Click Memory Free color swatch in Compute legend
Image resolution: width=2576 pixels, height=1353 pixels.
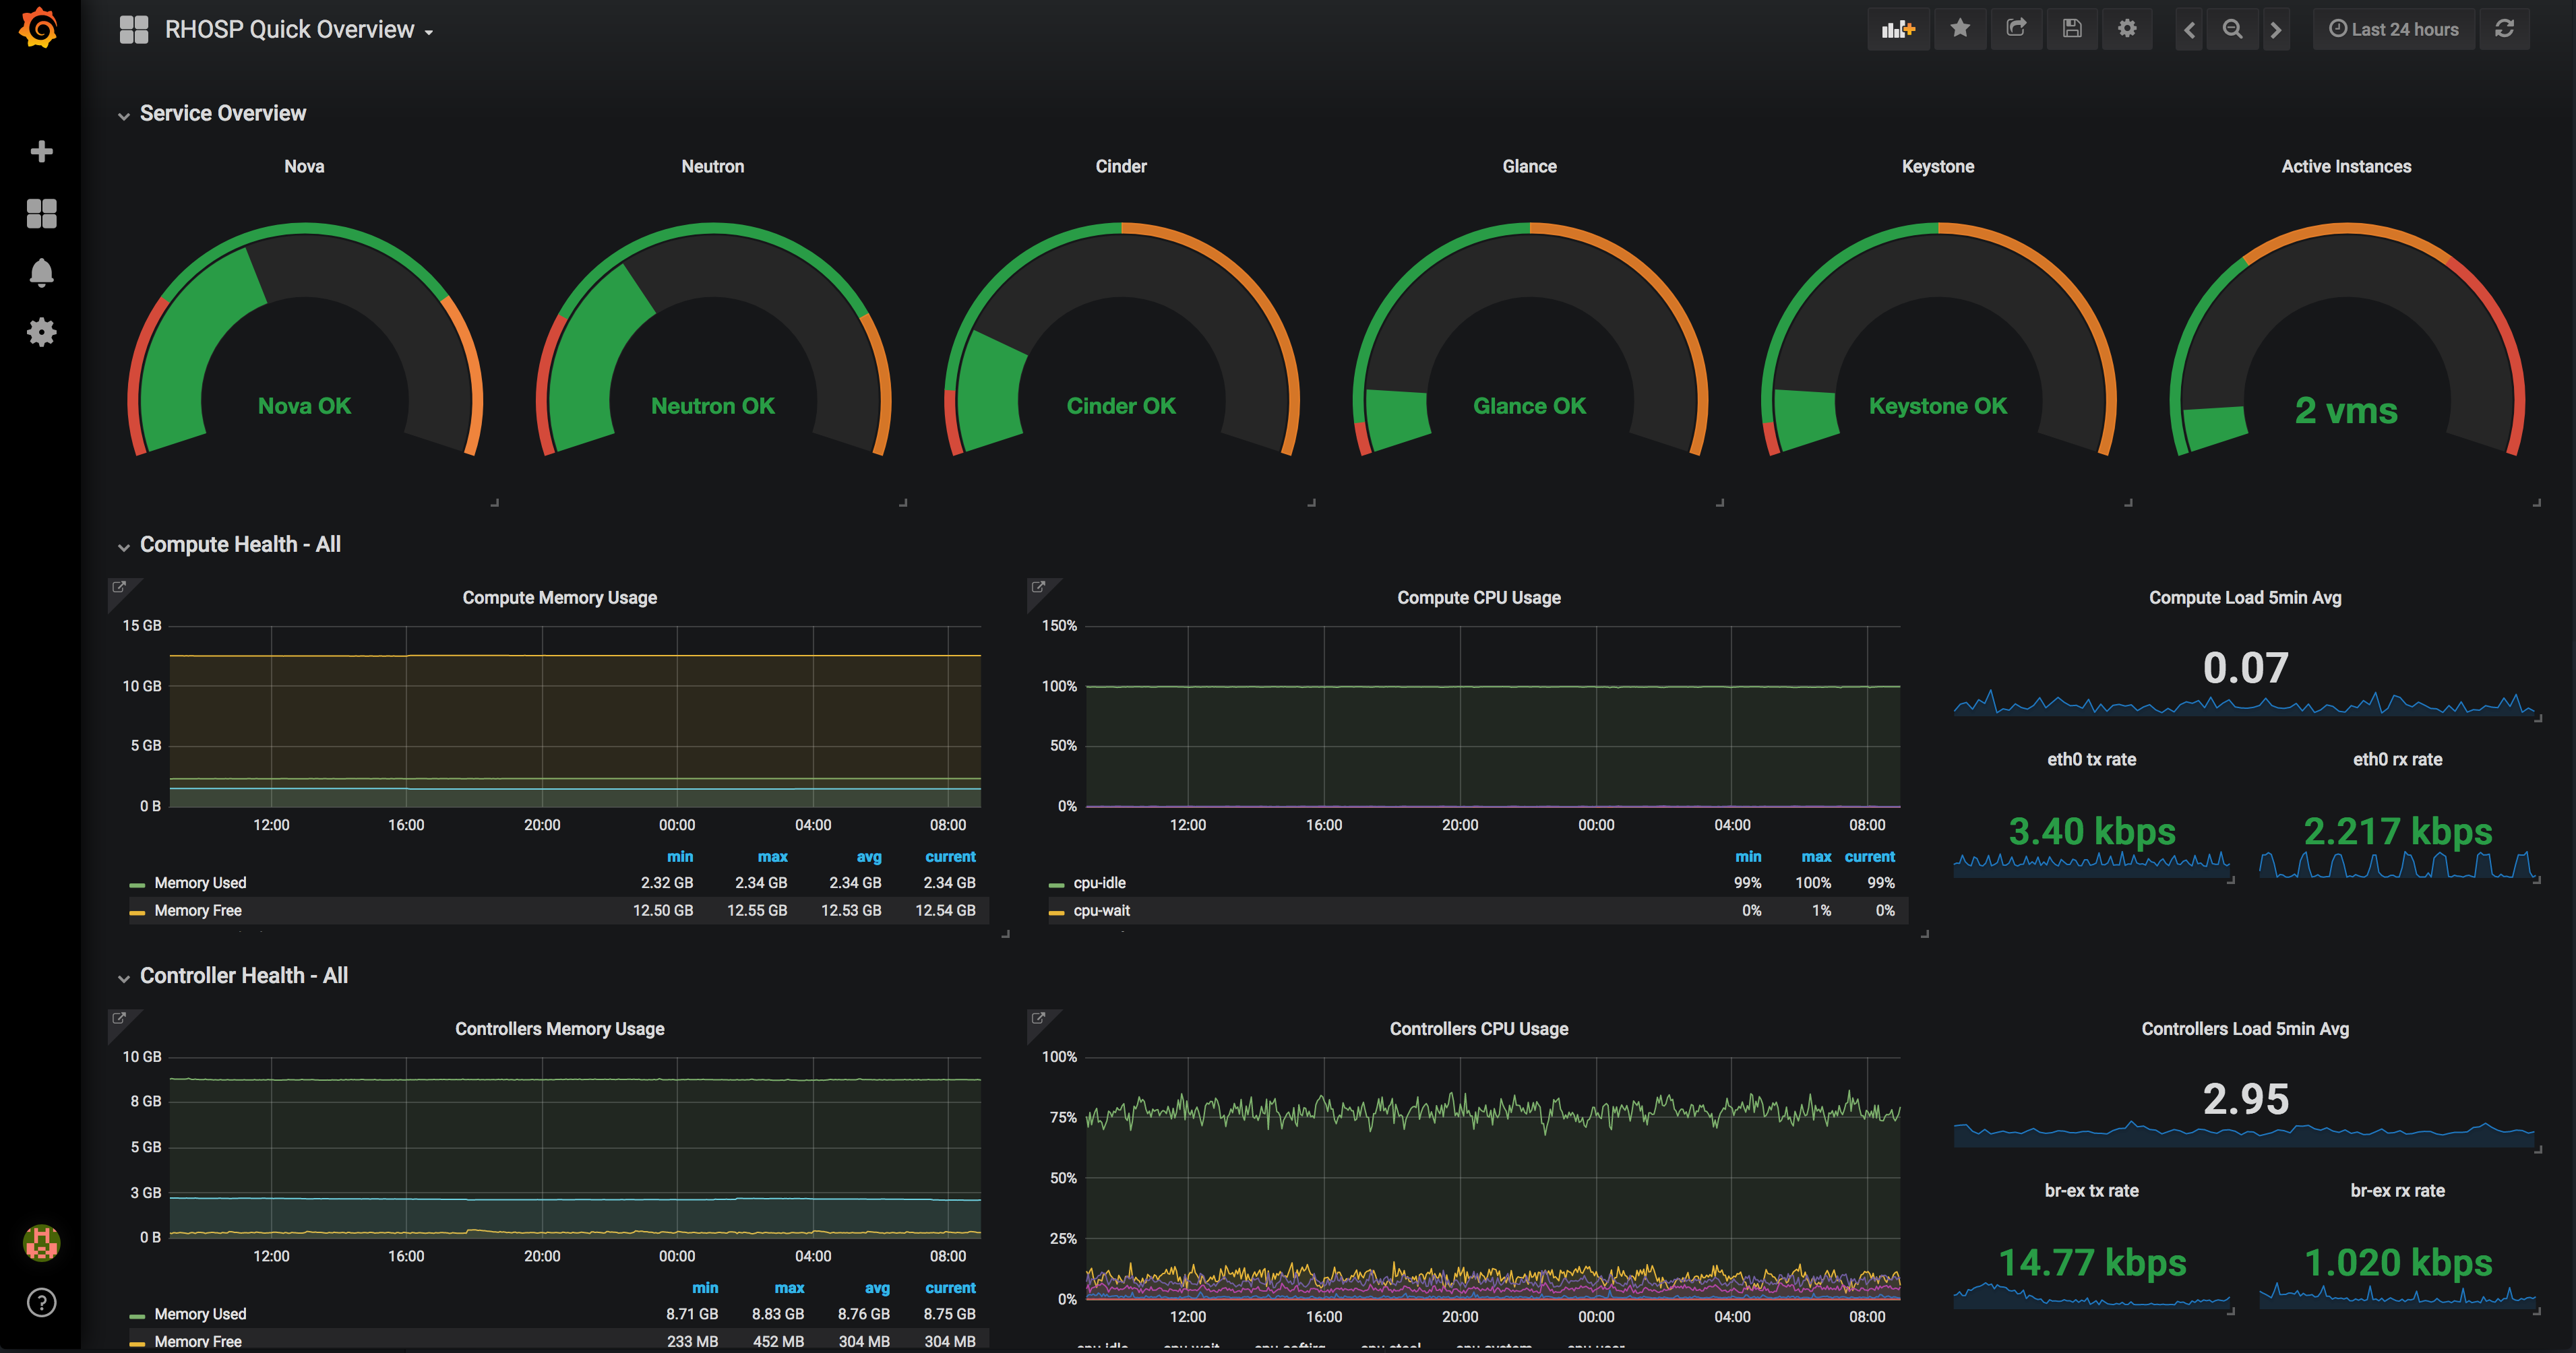137,912
